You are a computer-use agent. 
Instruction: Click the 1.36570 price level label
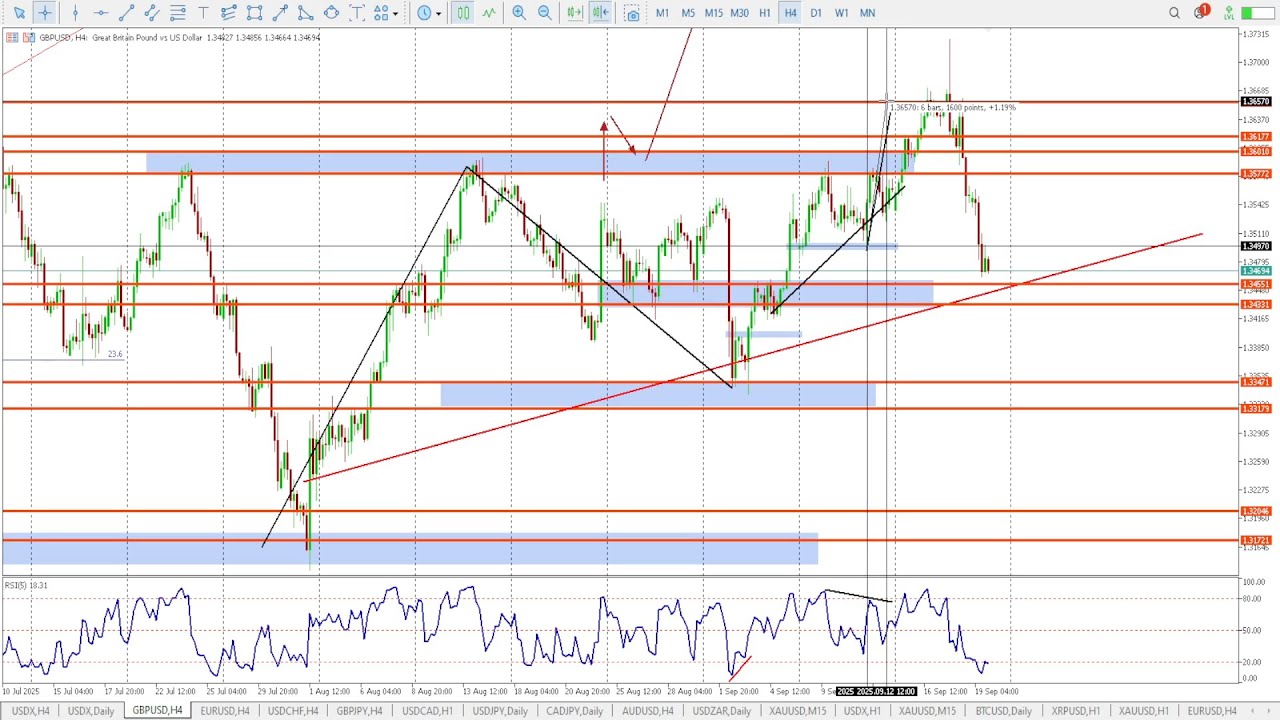click(1255, 102)
